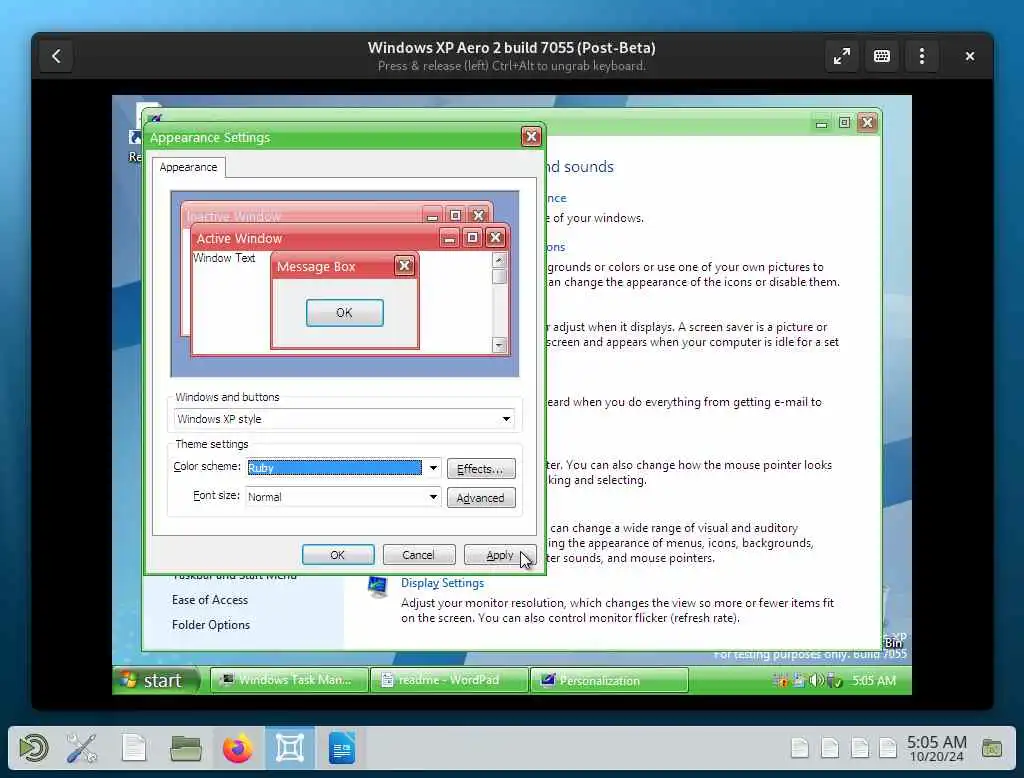Select the Appearance tab
The image size is (1024, 778).
pos(188,167)
